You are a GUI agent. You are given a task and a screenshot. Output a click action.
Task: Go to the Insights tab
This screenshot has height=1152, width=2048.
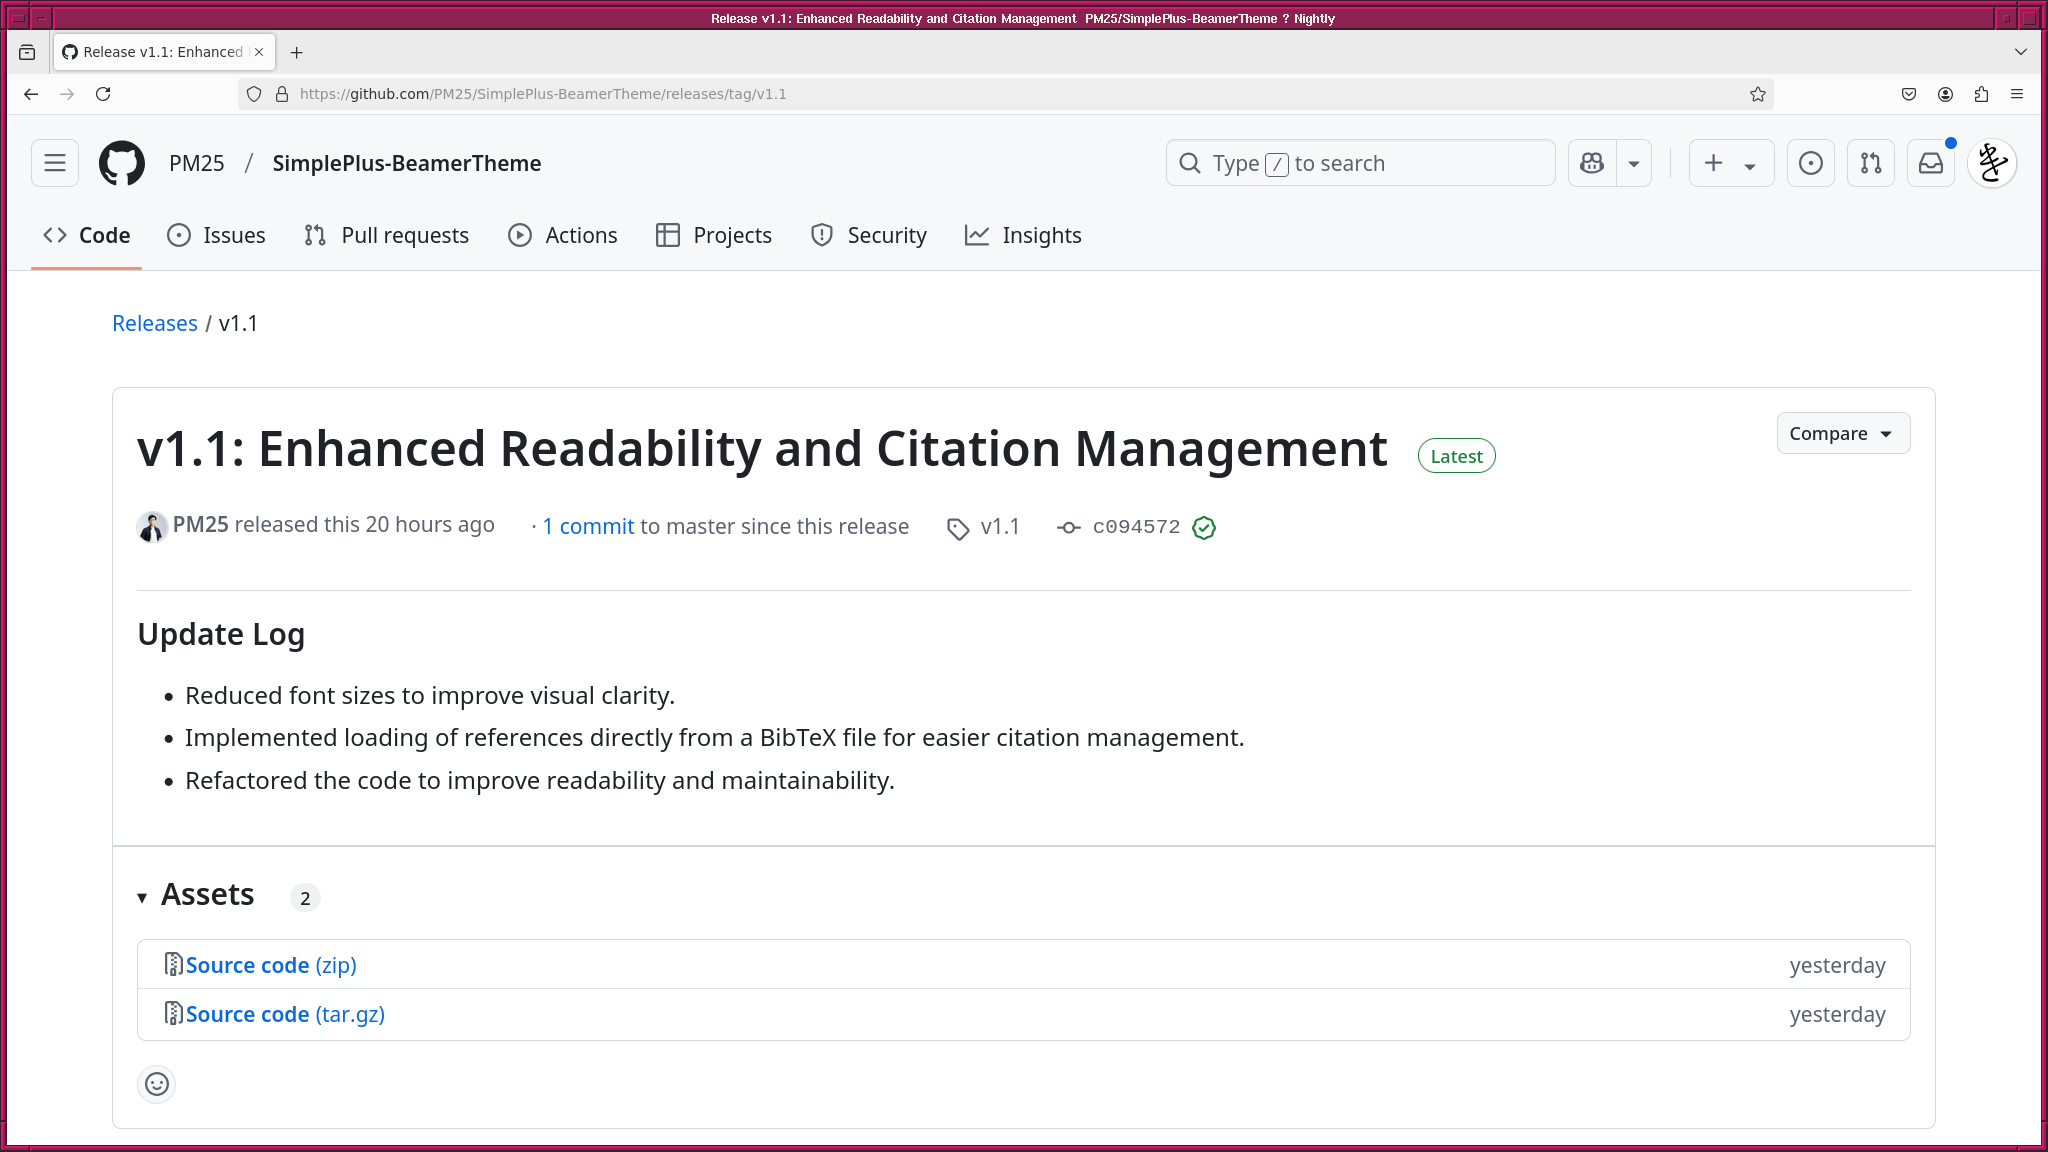[1023, 235]
